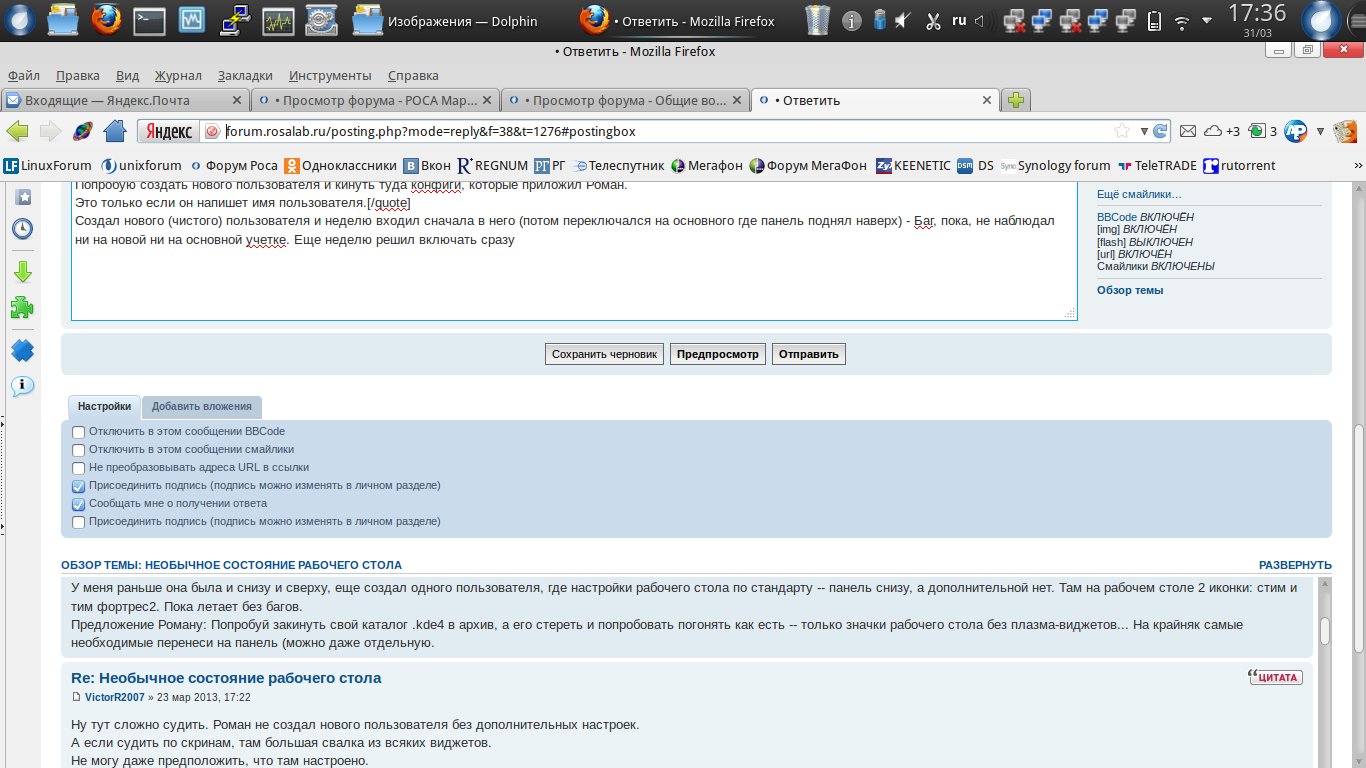Switch to the 'Входящие — Яндекс.Почта' tab
The height and width of the screenshot is (768, 1366).
click(125, 100)
